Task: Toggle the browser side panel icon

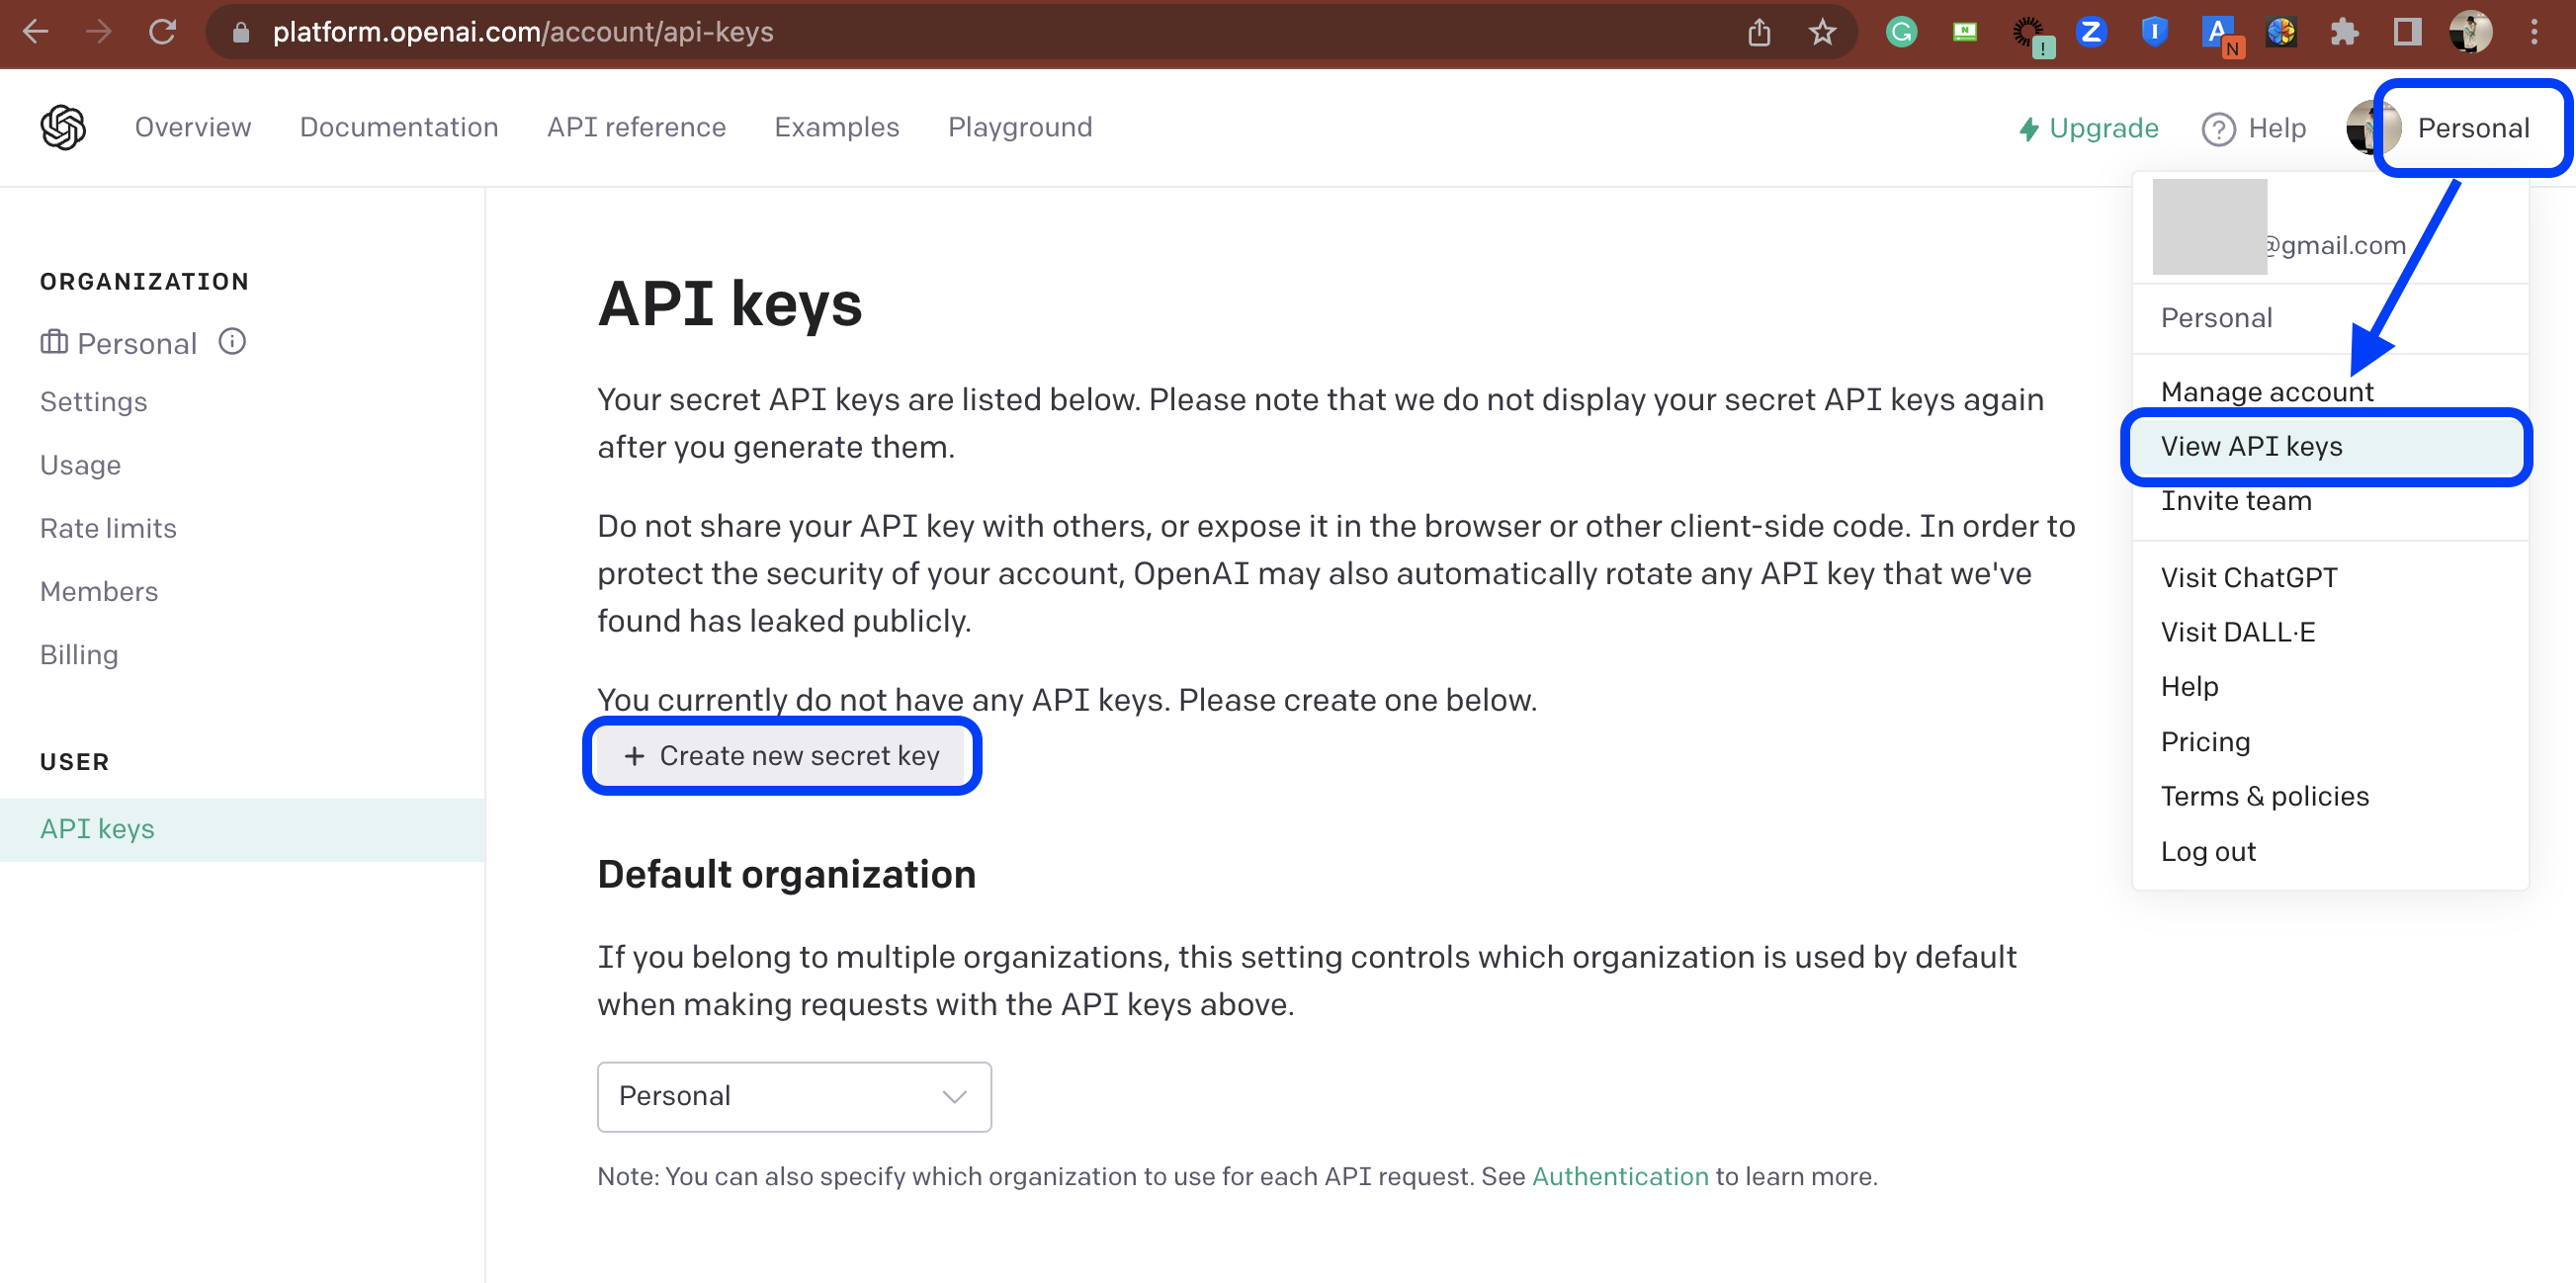Action: click(2407, 32)
